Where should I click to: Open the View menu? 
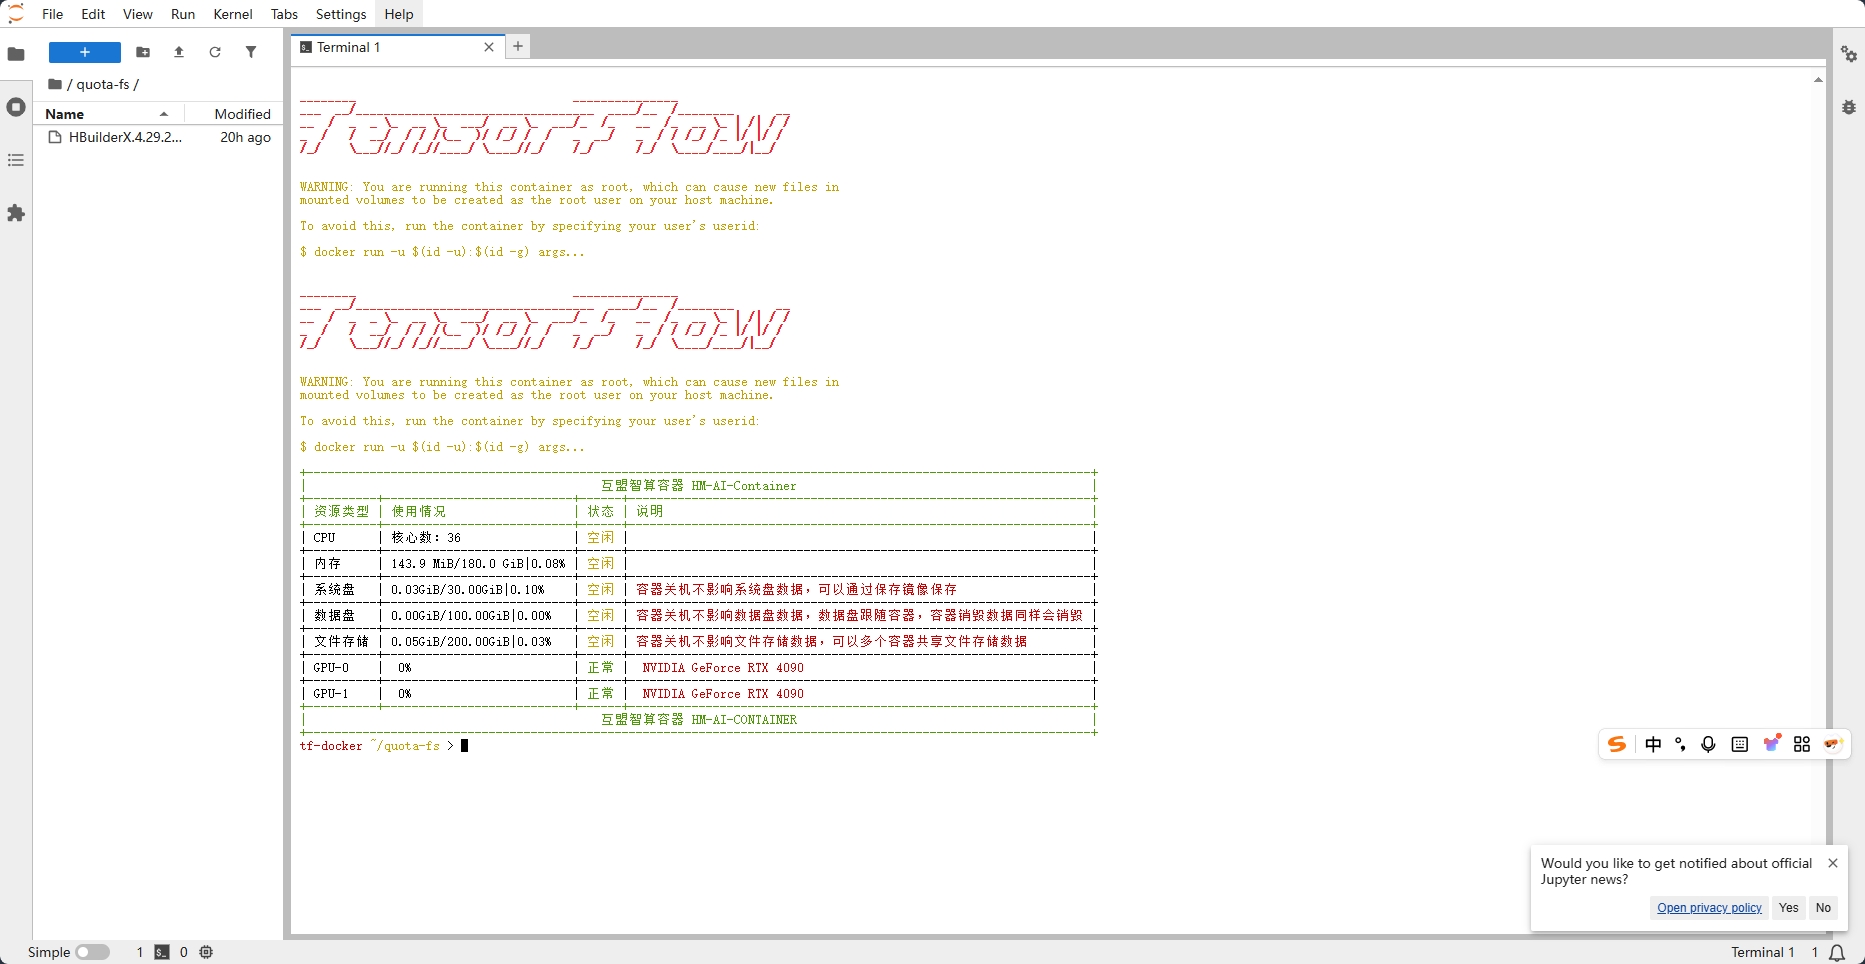[x=138, y=14]
